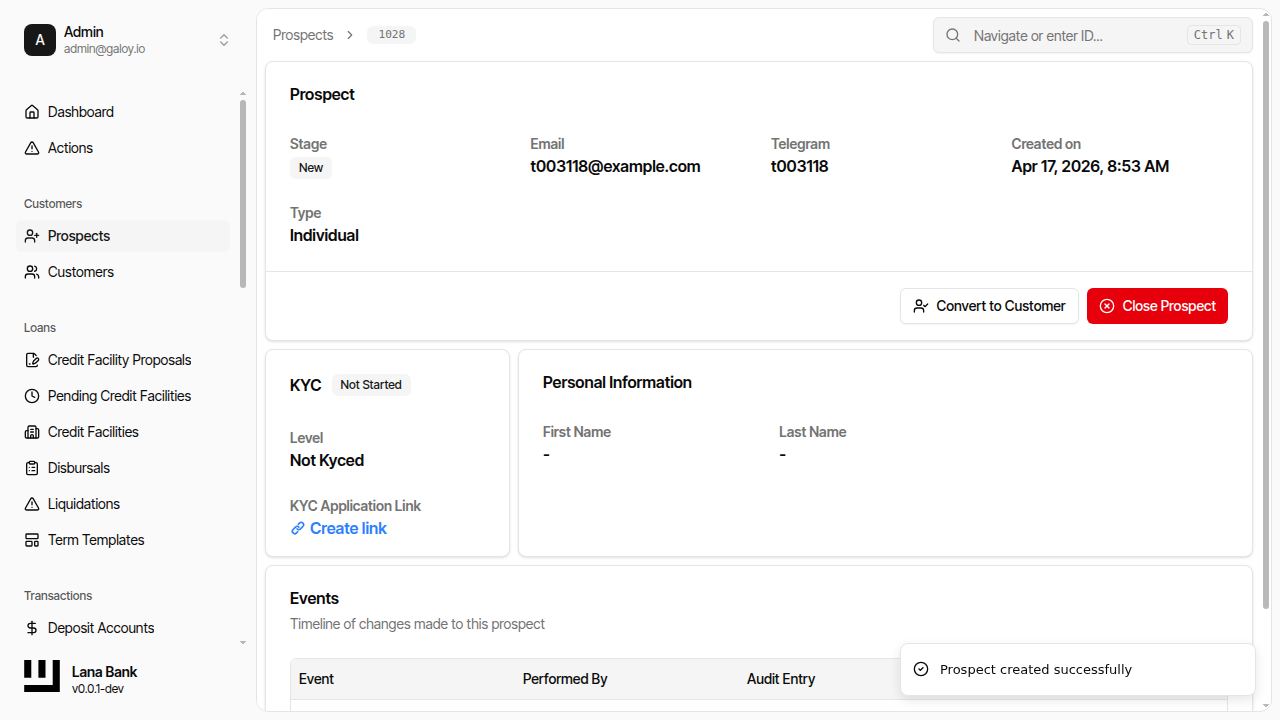Click the Liquidations warning icon
Viewport: 1280px width, 720px height.
point(31,503)
